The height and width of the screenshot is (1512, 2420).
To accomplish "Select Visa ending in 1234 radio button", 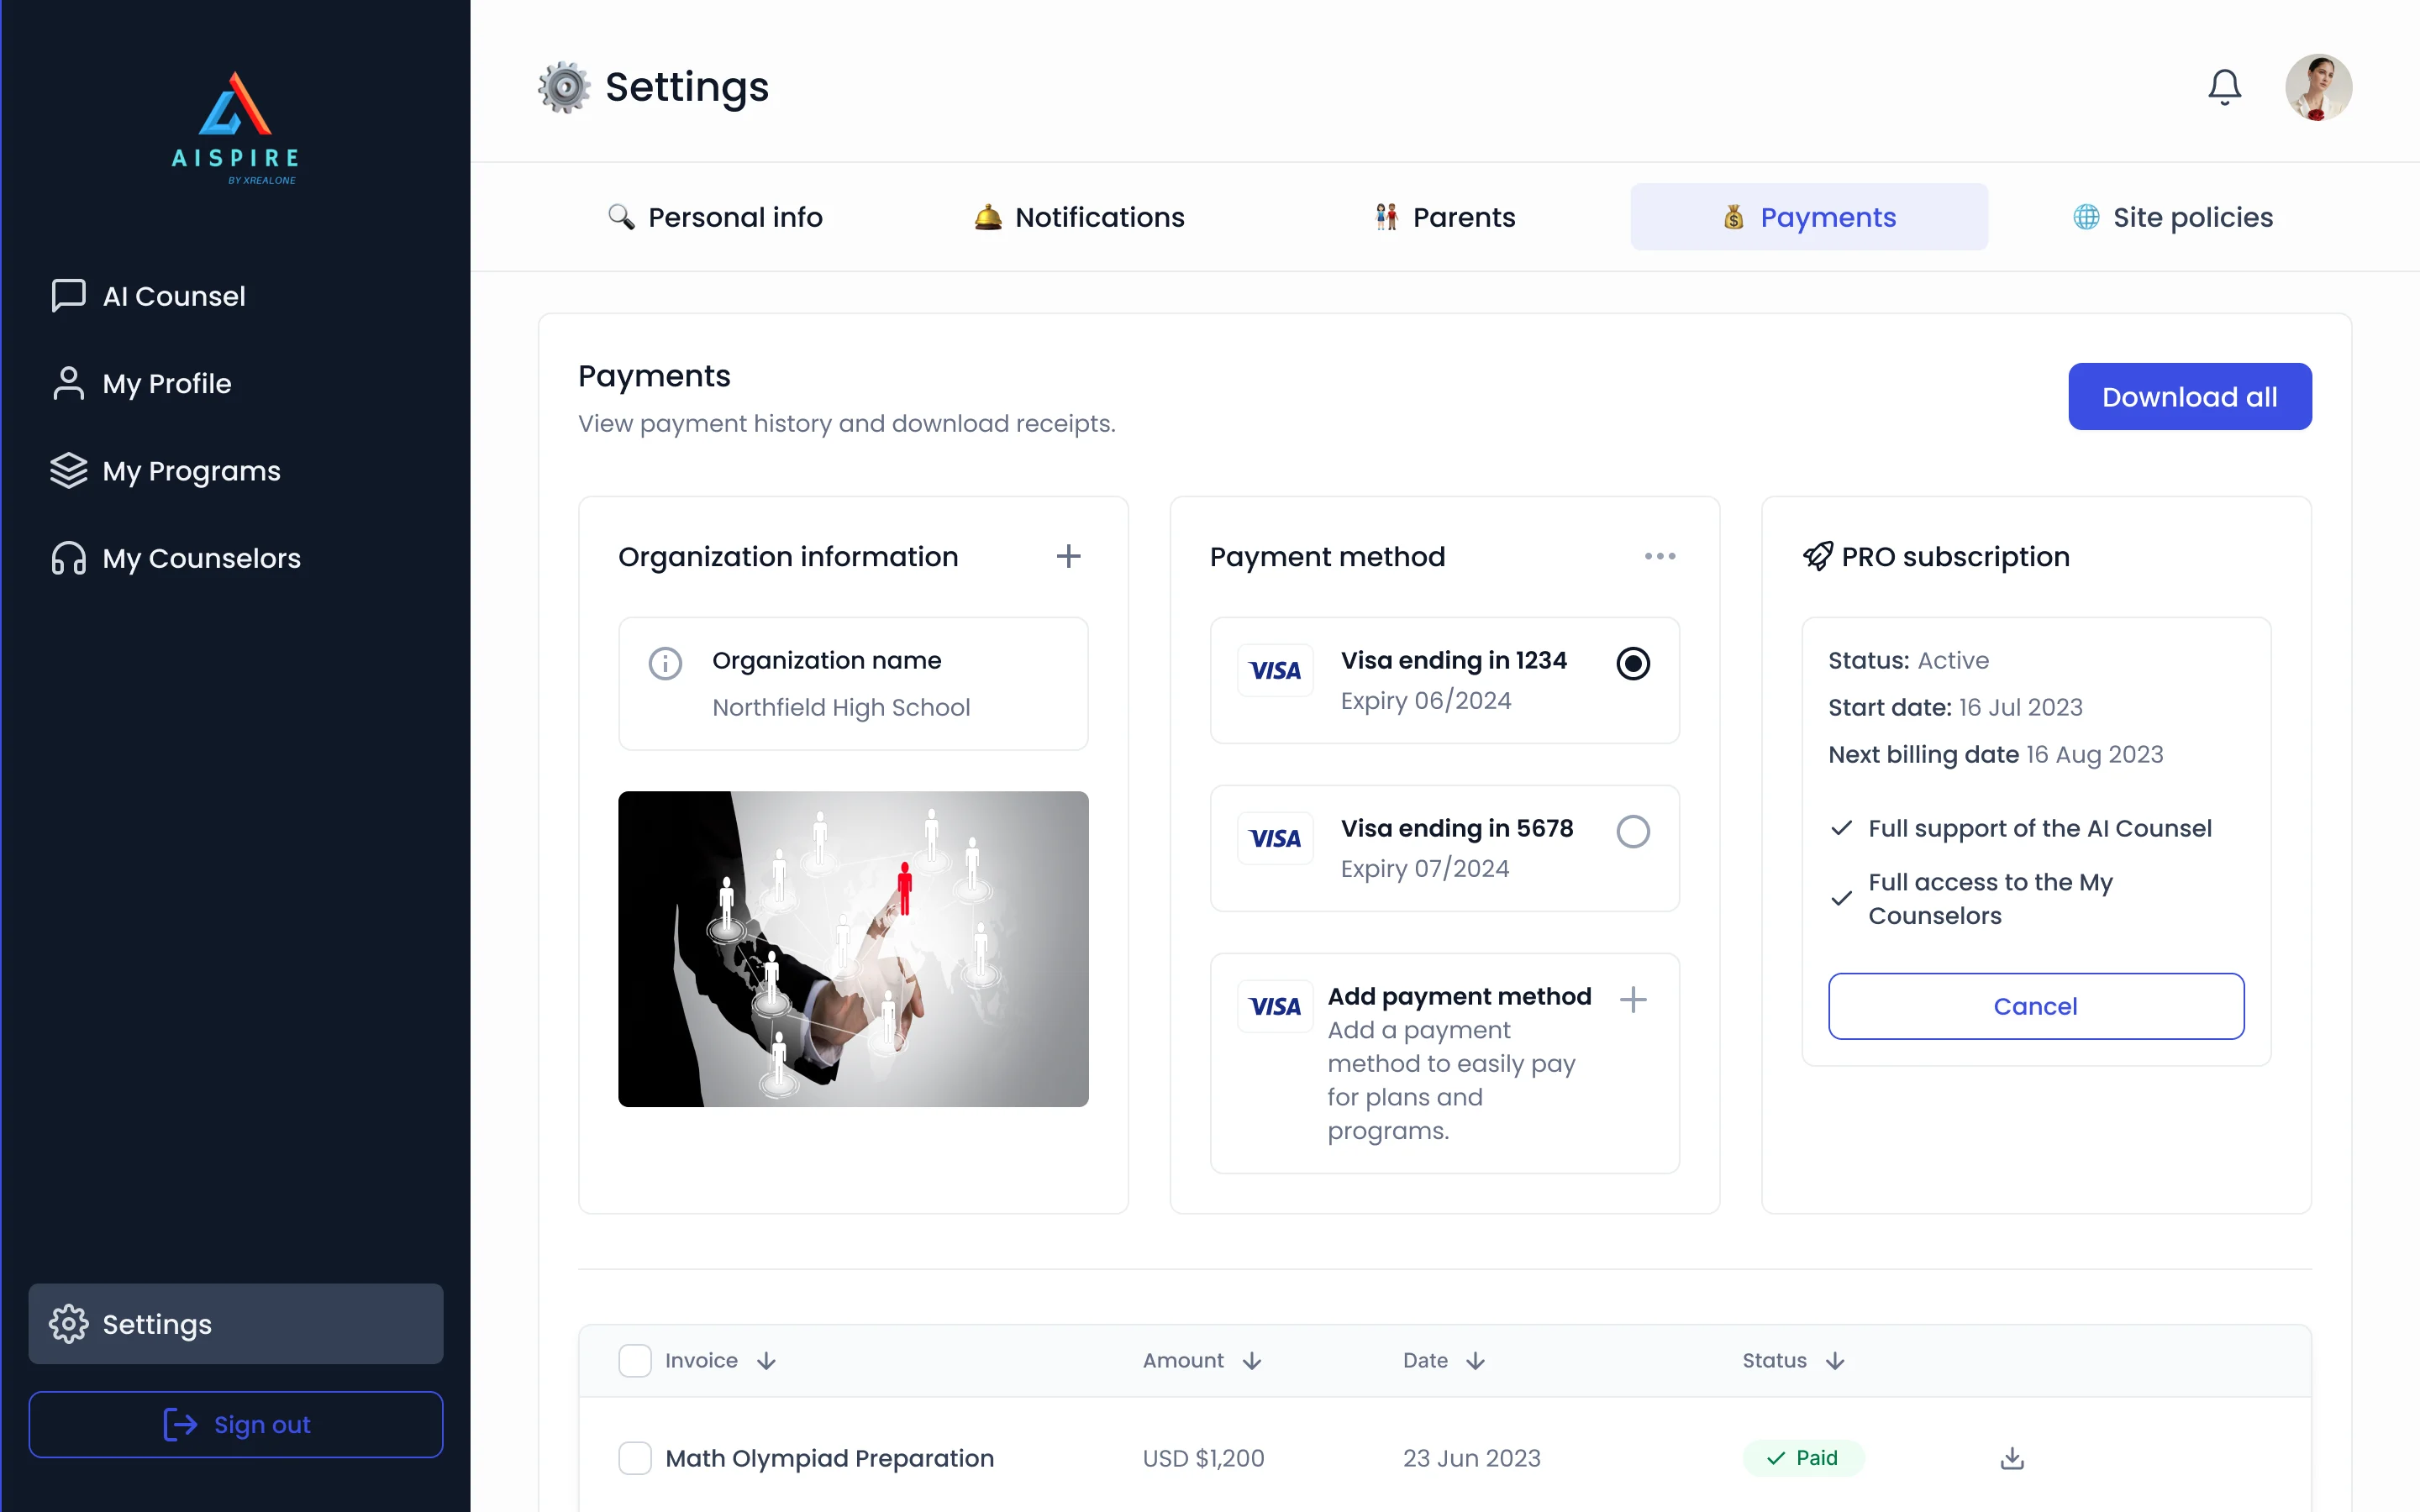I will pyautogui.click(x=1633, y=663).
